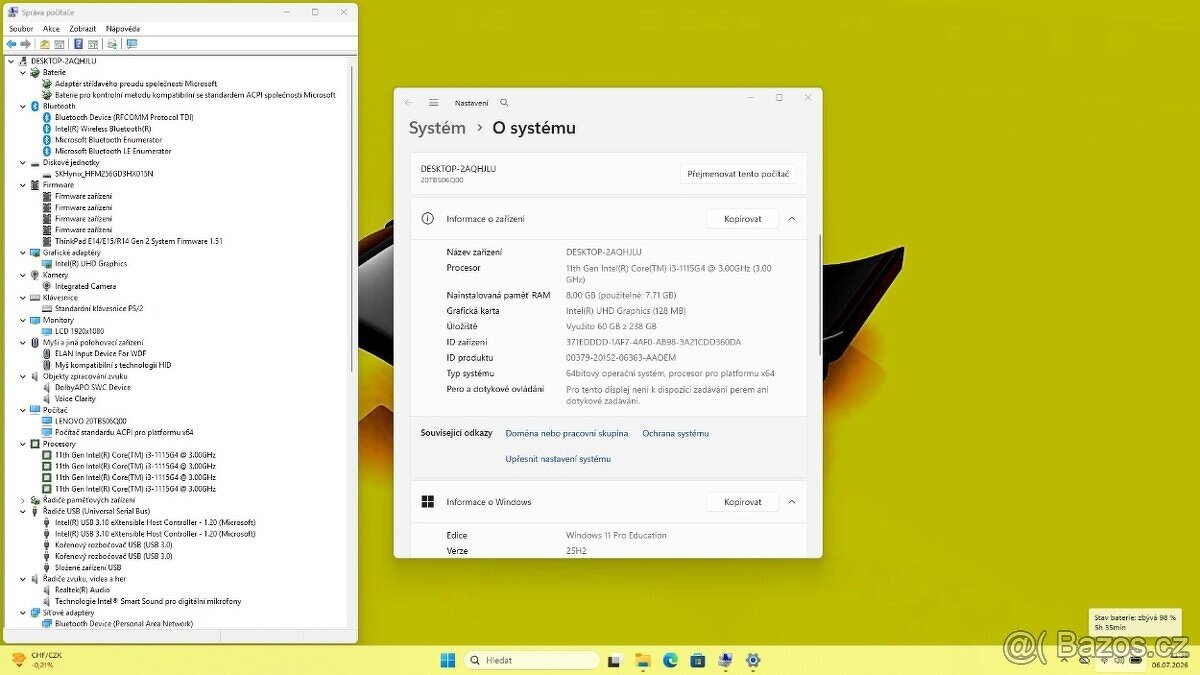Click Kopírovat in Informace o Windows section
This screenshot has height=675, width=1200.
[x=742, y=502]
